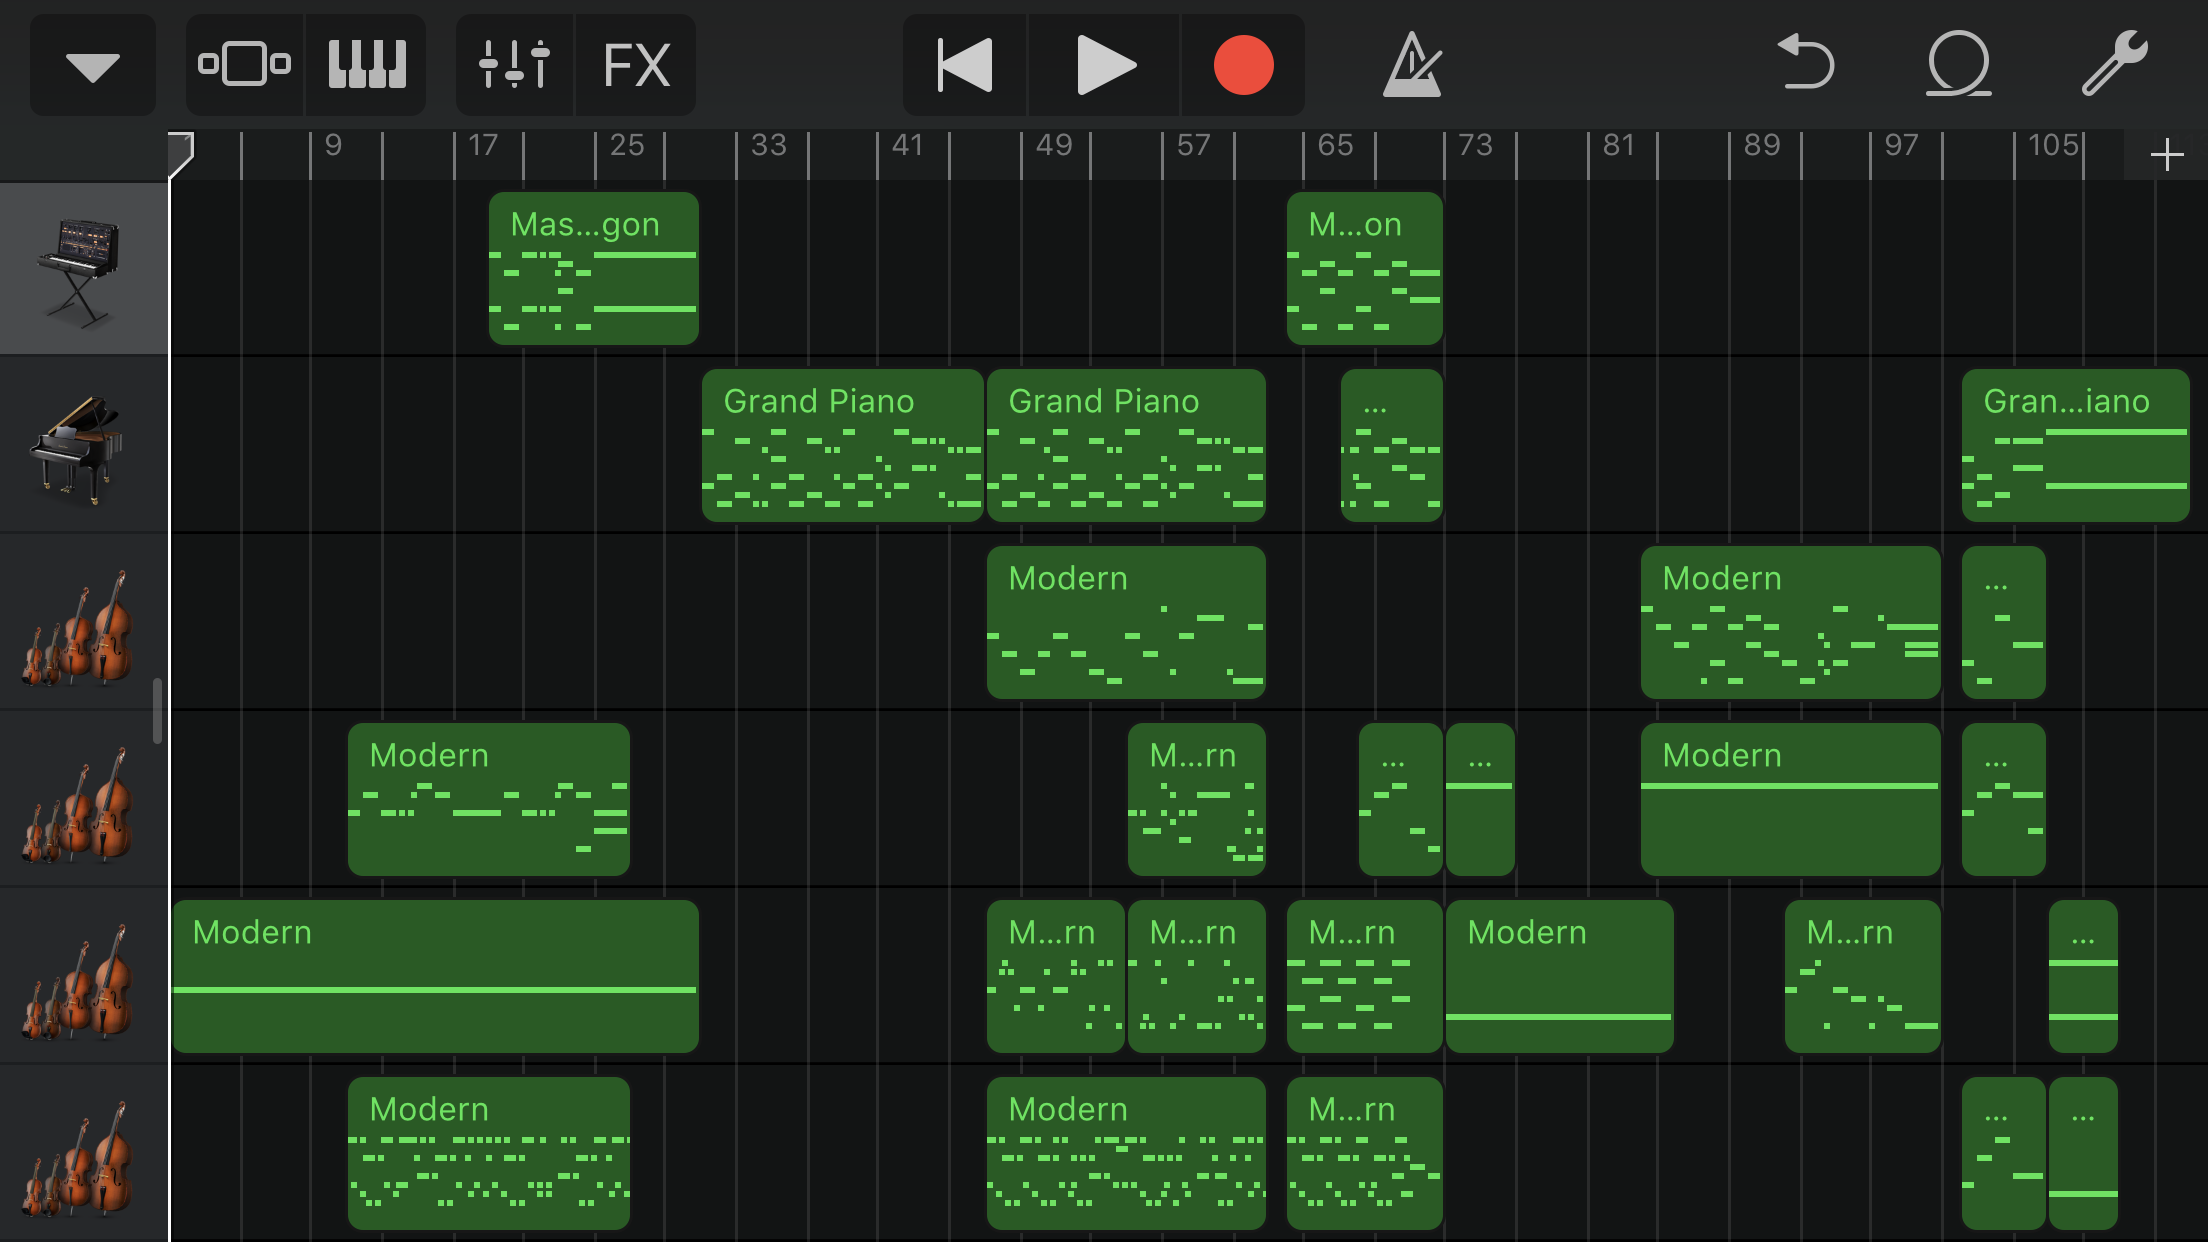Viewport: 2208px width, 1242px height.
Task: Select M...rn region on bottom strings track
Action: point(1365,1154)
